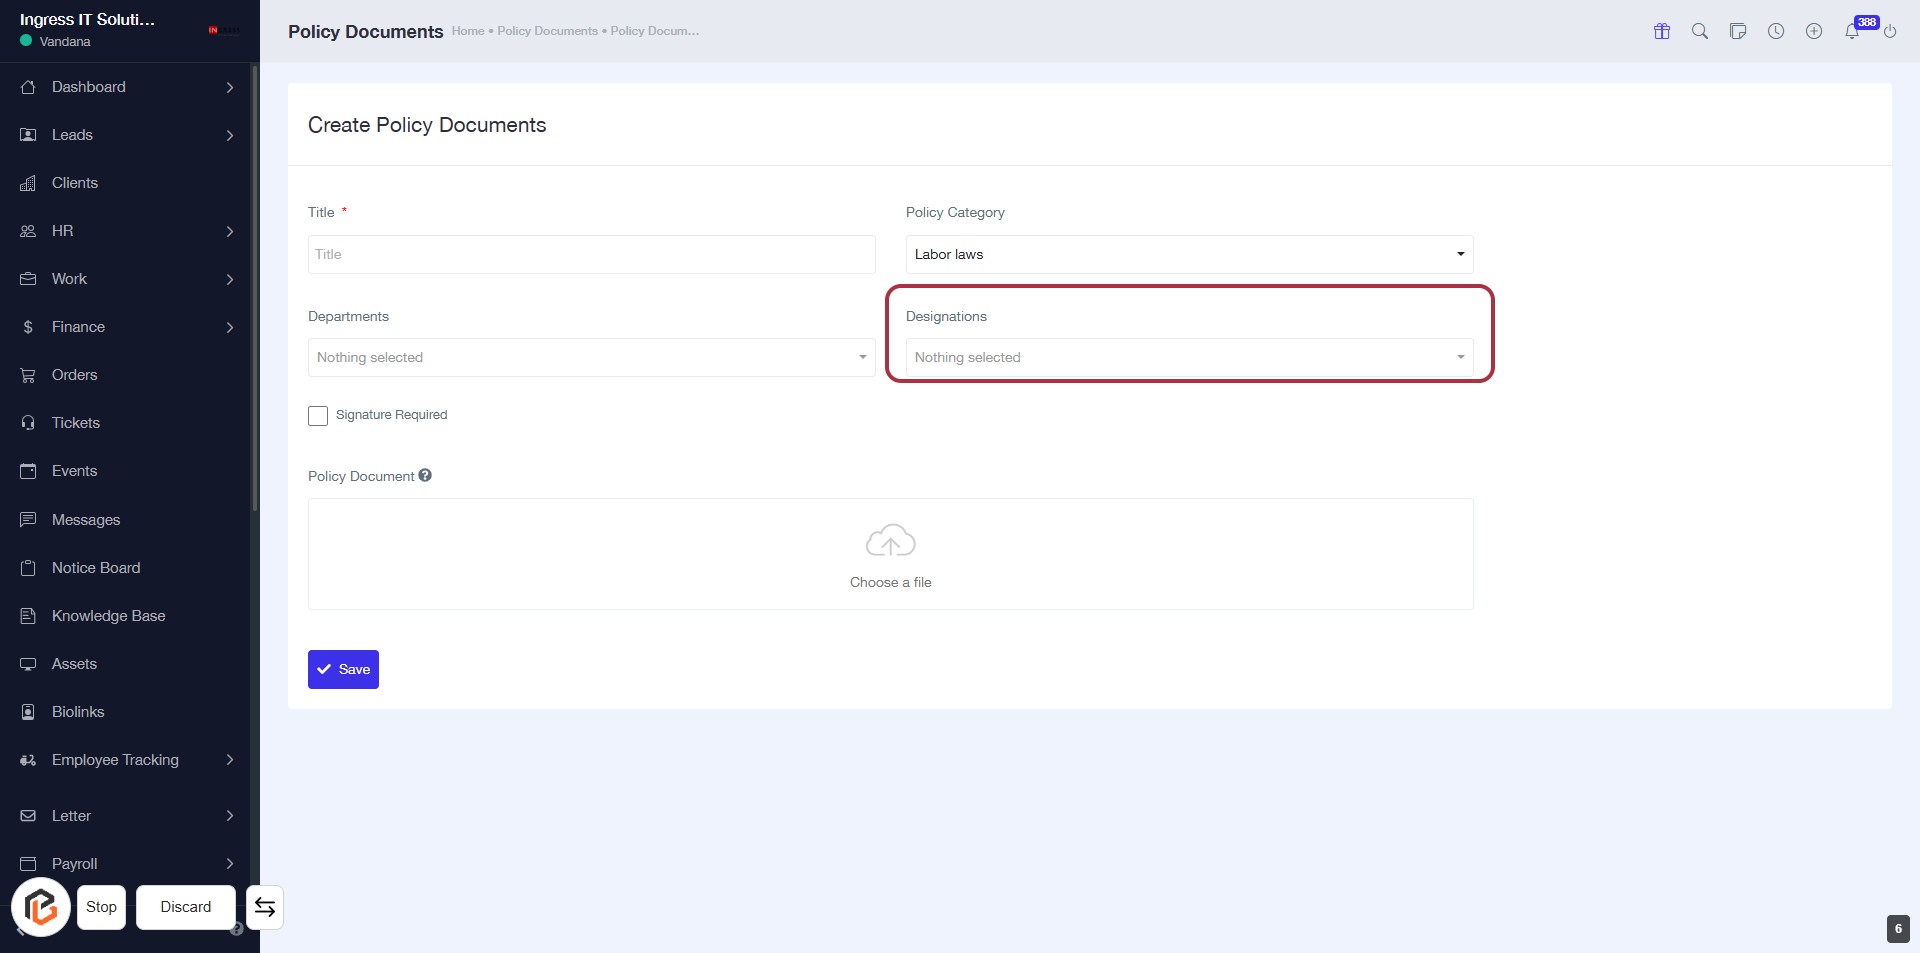
Task: Click the Discard button
Action: [x=186, y=907]
